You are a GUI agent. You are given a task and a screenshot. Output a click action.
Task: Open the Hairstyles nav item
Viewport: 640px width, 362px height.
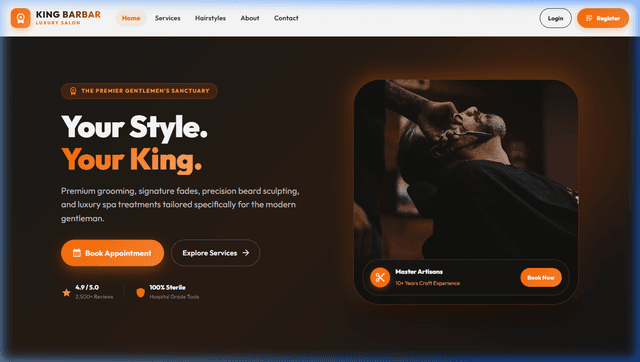point(210,18)
